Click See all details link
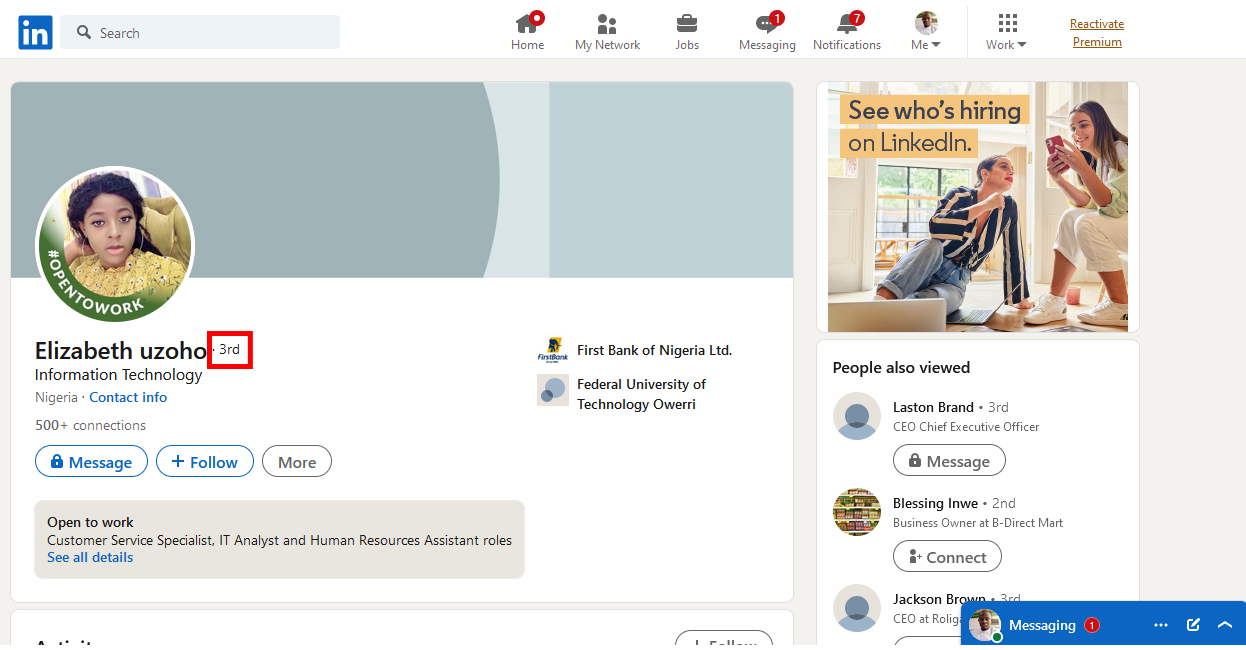Image resolution: width=1246 pixels, height=650 pixels. [90, 557]
